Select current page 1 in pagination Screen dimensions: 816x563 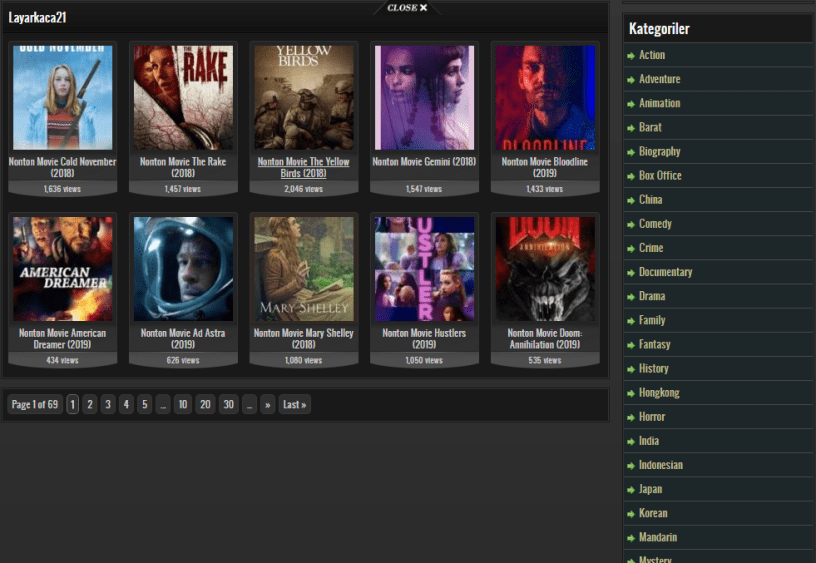(72, 404)
